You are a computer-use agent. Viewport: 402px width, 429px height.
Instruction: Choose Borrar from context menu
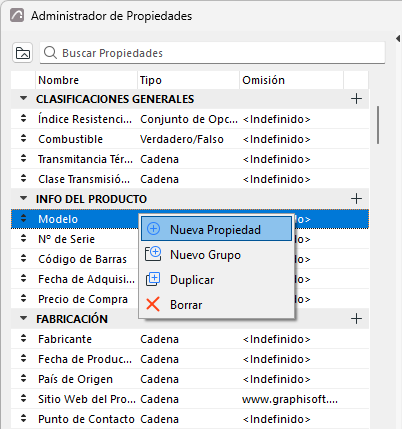pyautogui.click(x=216, y=305)
